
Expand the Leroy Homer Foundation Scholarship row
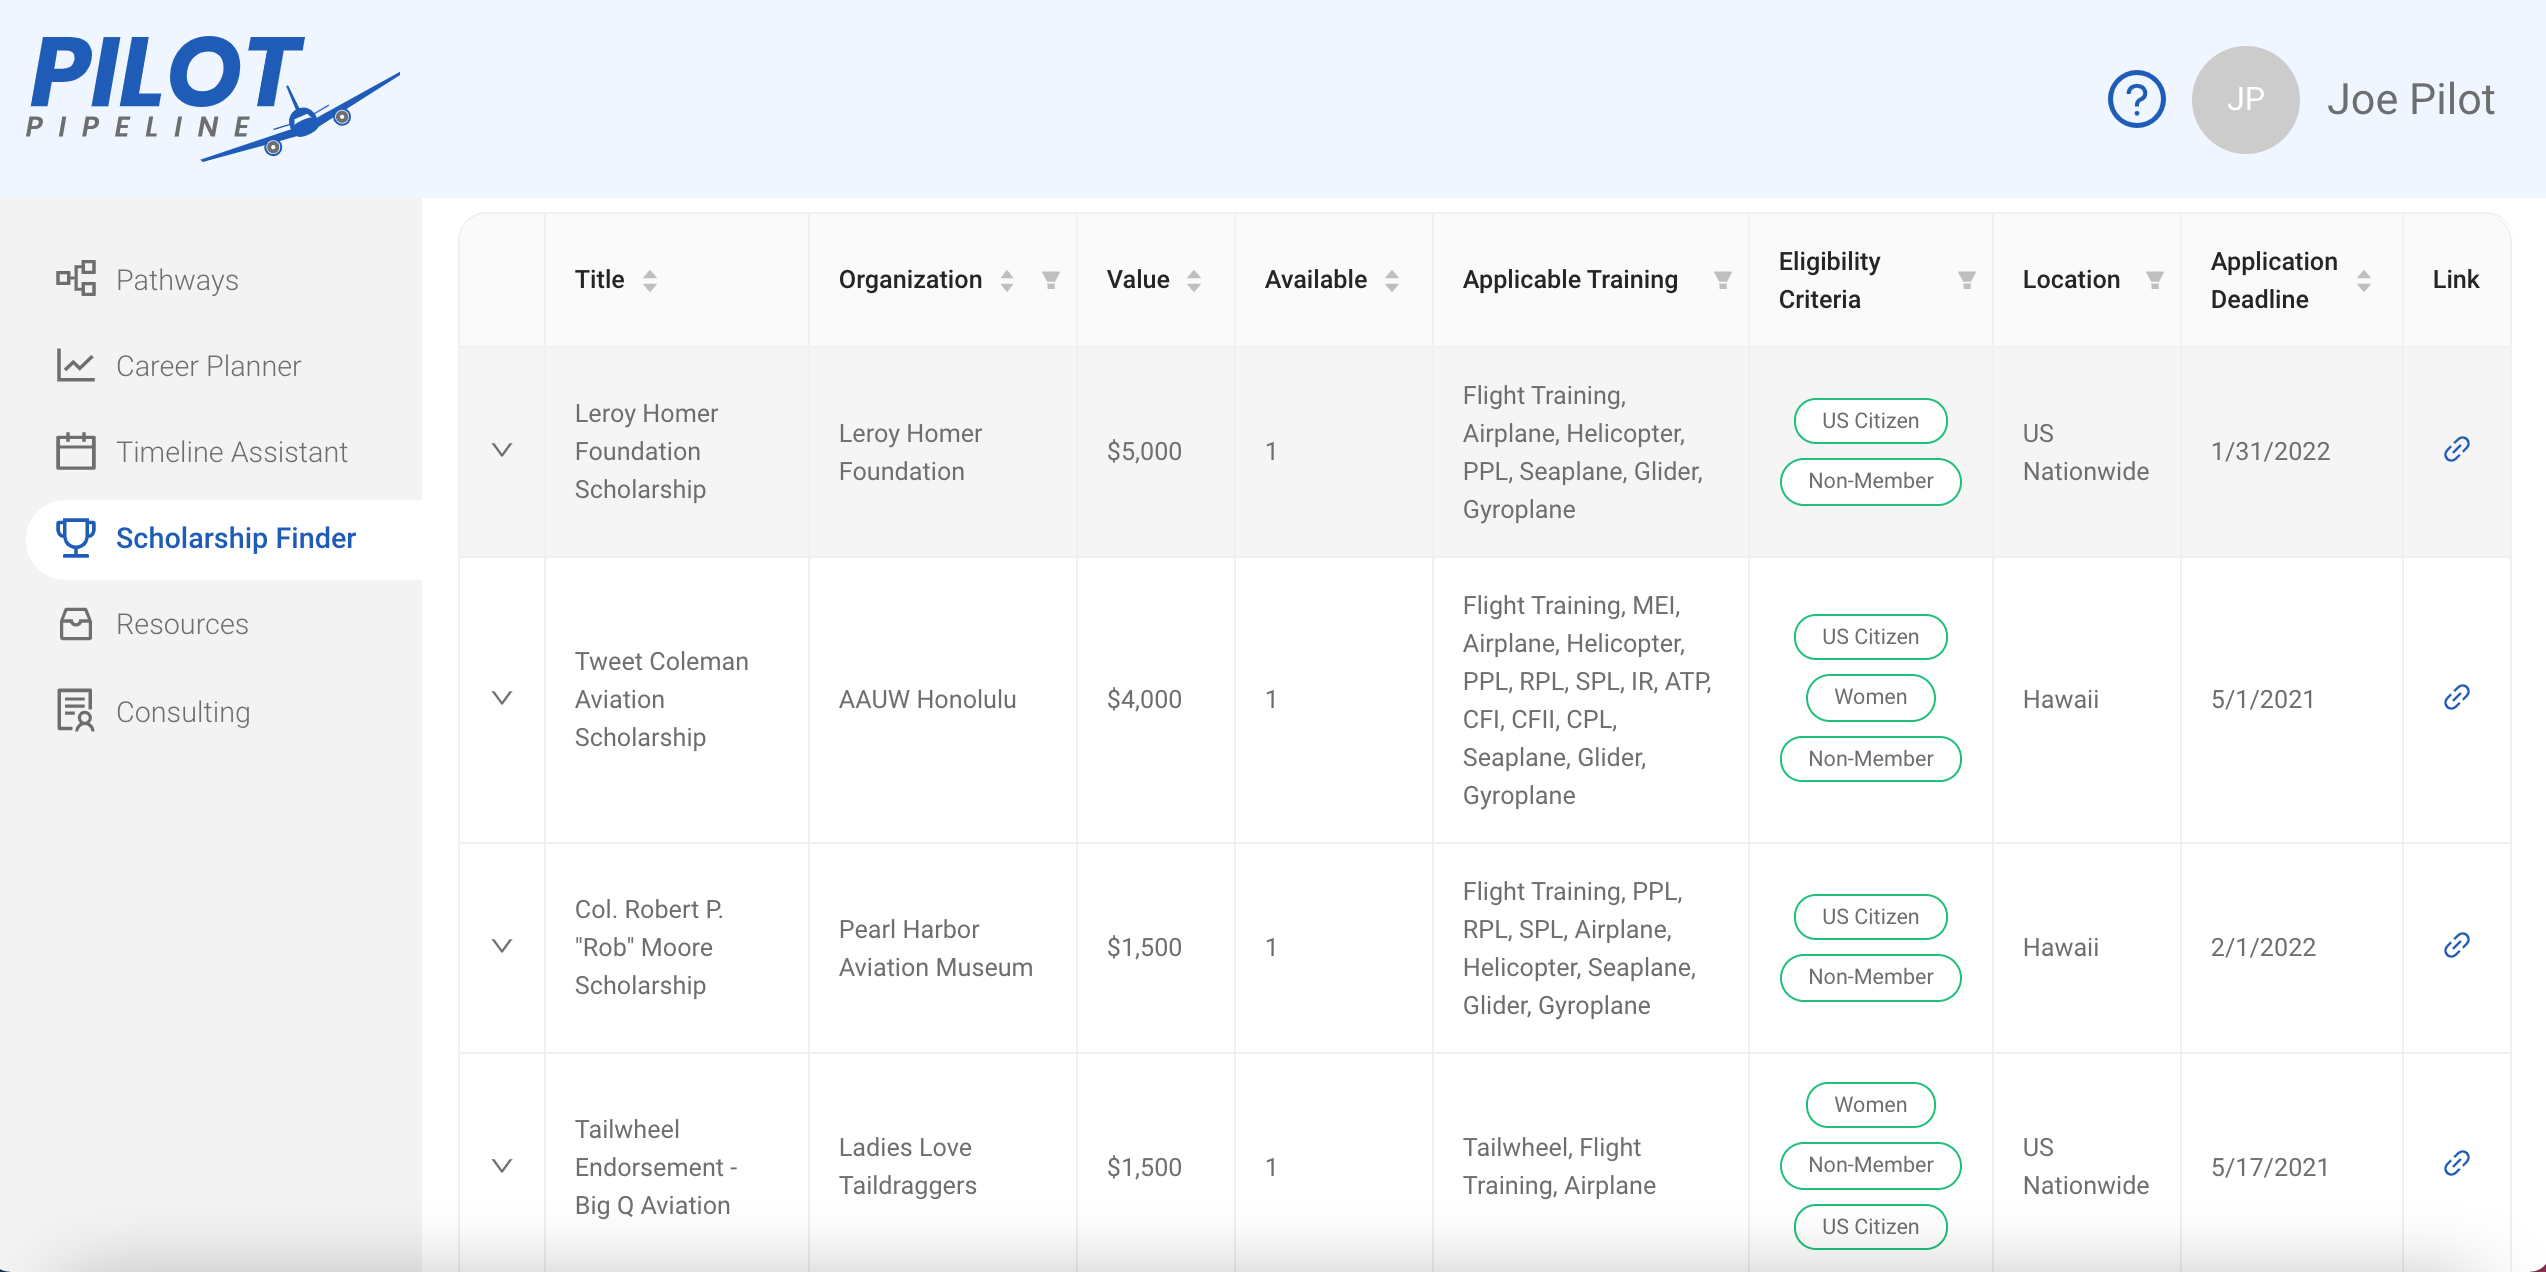click(502, 451)
